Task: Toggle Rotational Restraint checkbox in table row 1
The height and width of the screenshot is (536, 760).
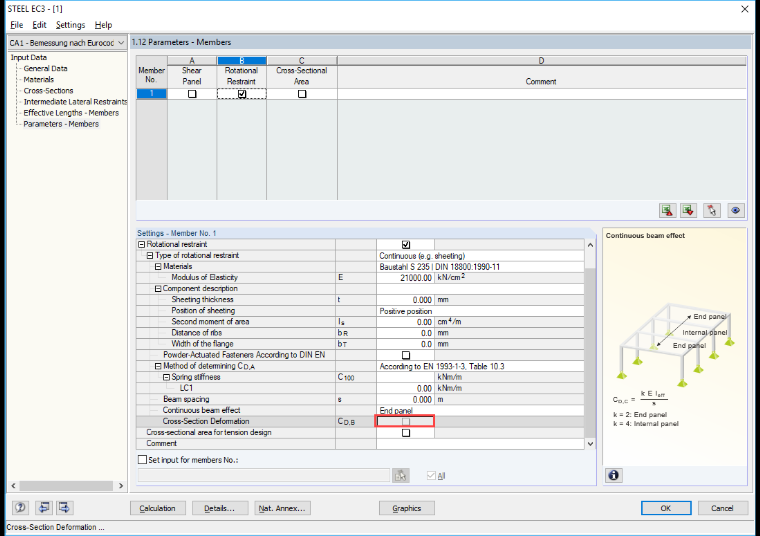Action: tap(242, 94)
